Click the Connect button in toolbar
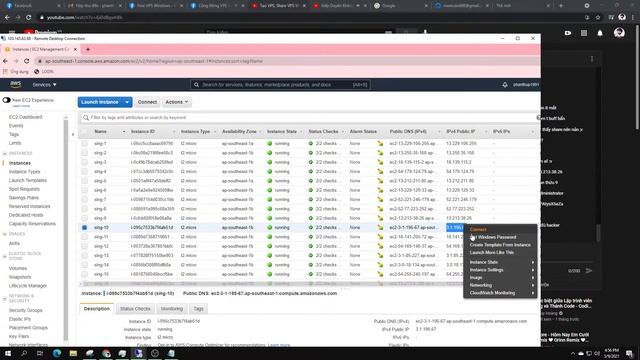Image resolution: width=640 pixels, height=360 pixels. tap(147, 102)
